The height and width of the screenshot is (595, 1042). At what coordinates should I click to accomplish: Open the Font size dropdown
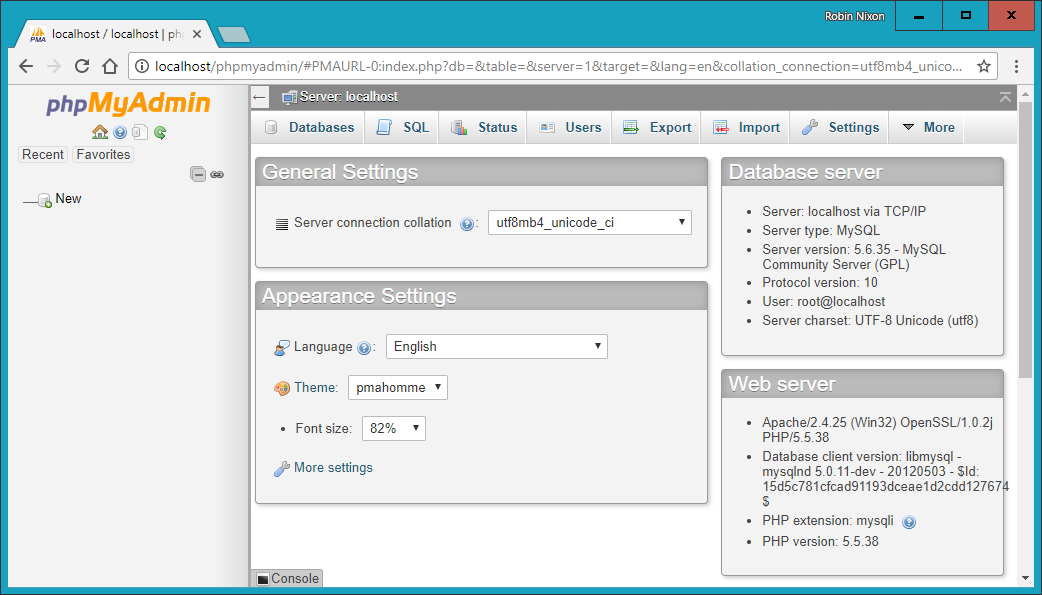coord(393,429)
